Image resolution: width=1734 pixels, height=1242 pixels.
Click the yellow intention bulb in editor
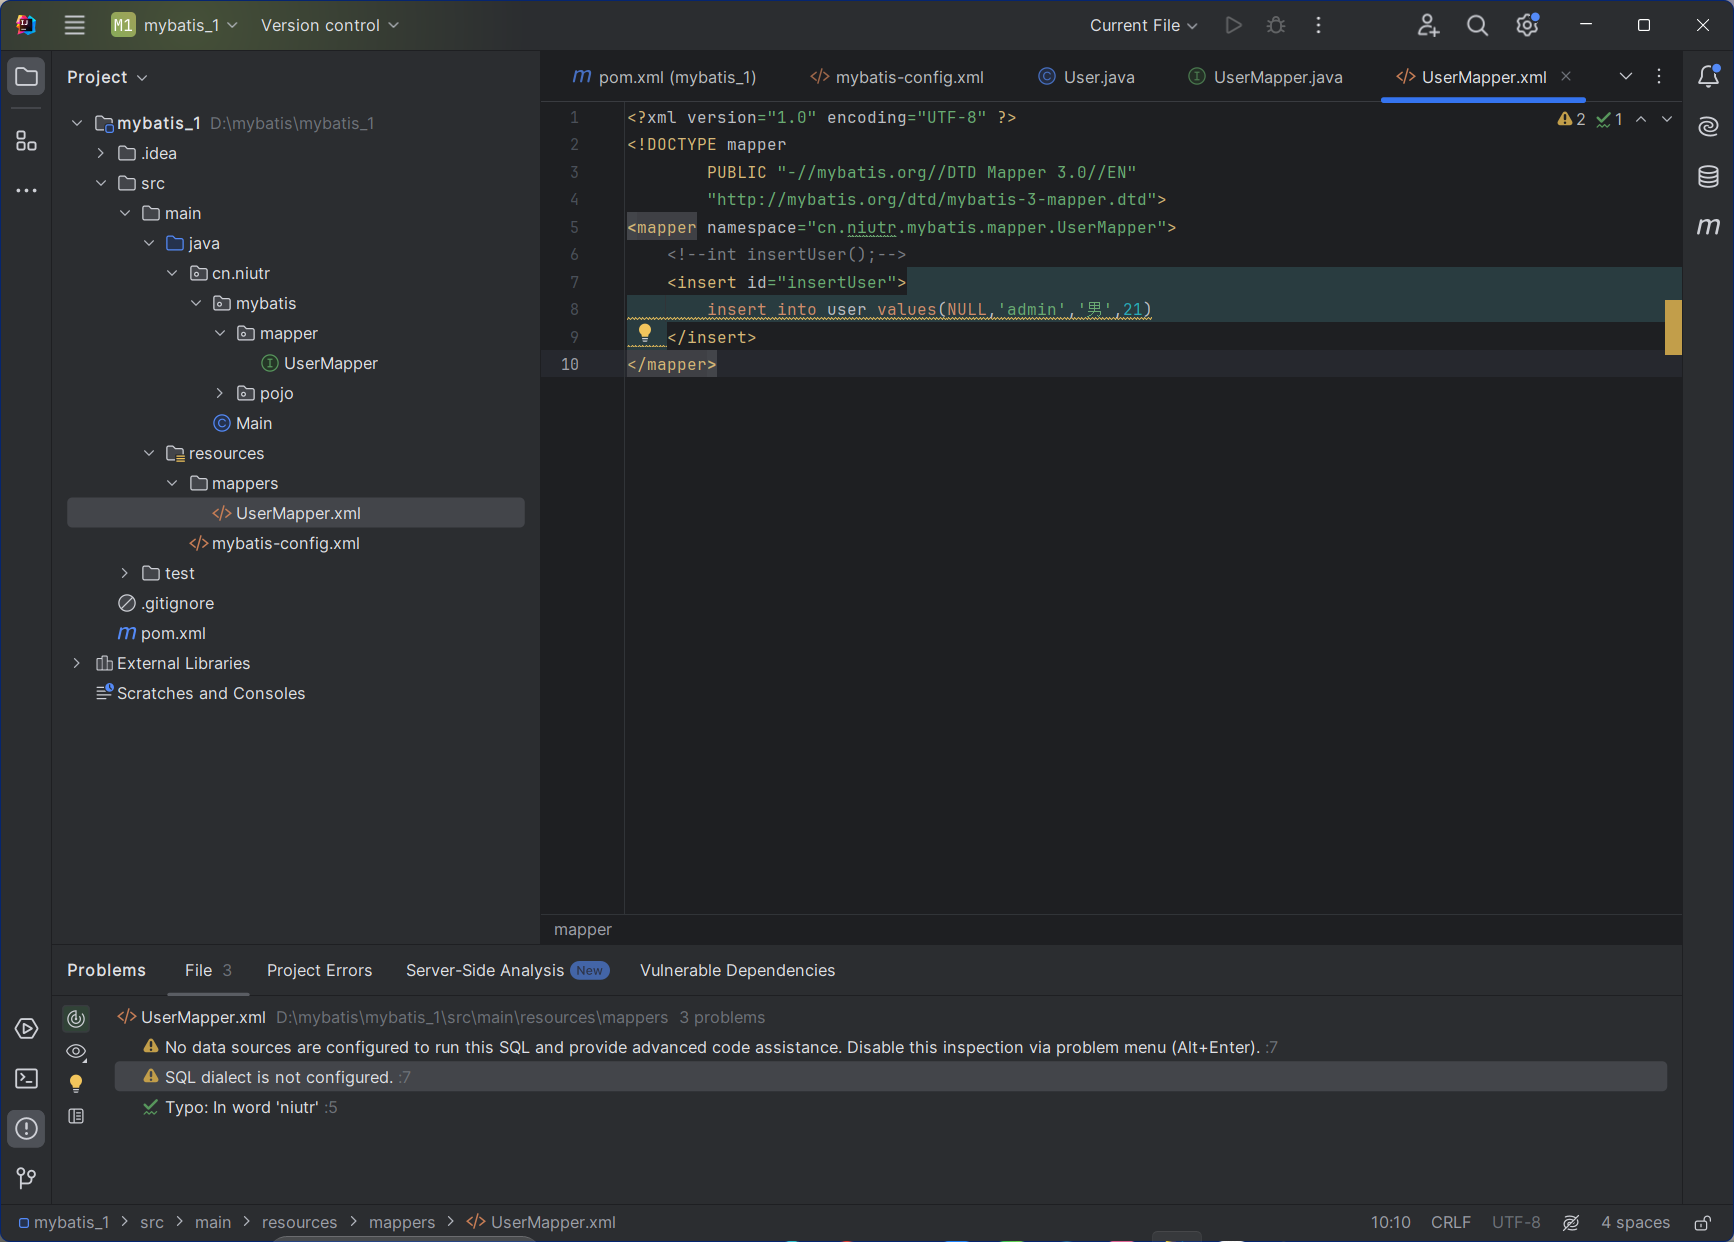pos(645,332)
